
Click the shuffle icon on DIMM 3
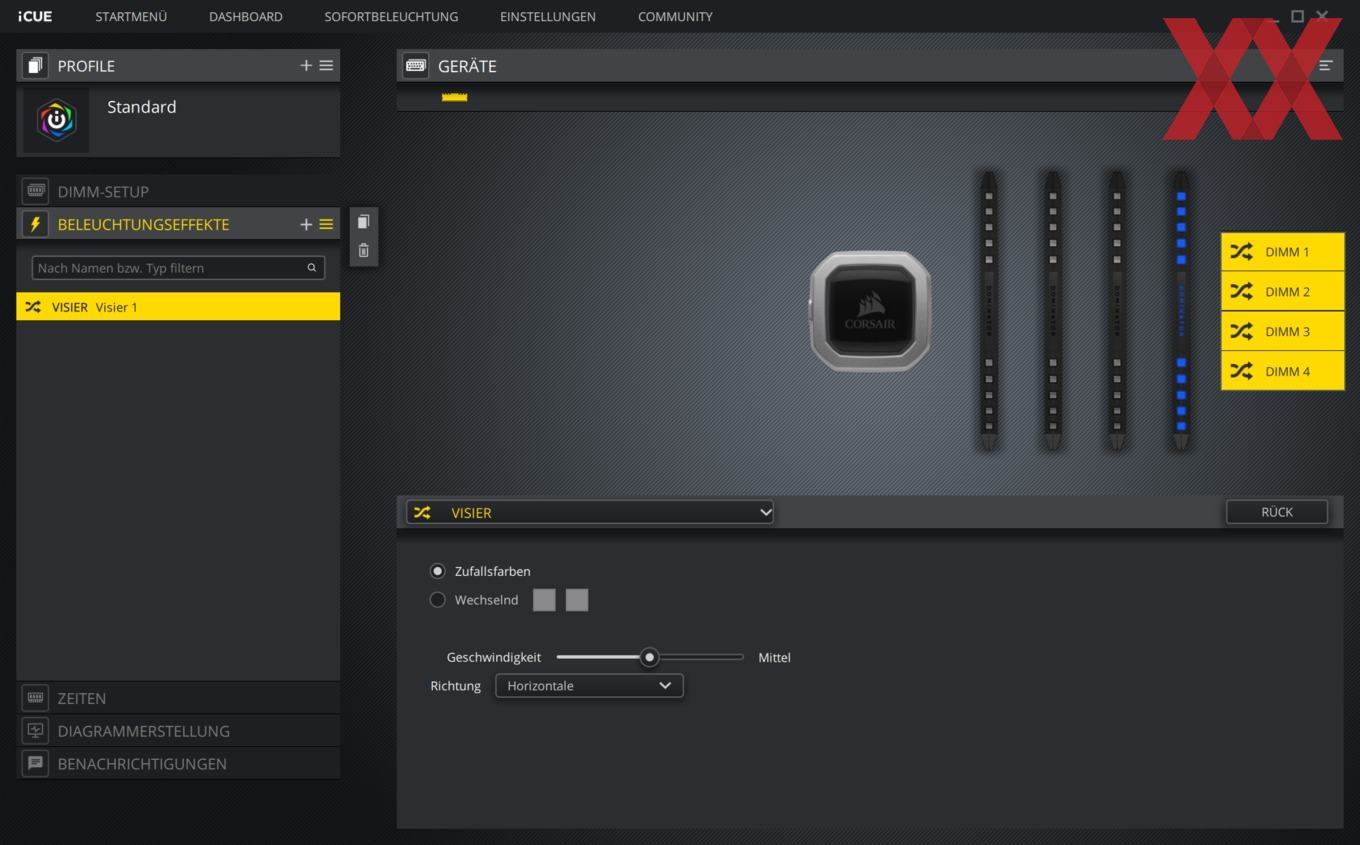coord(1241,331)
